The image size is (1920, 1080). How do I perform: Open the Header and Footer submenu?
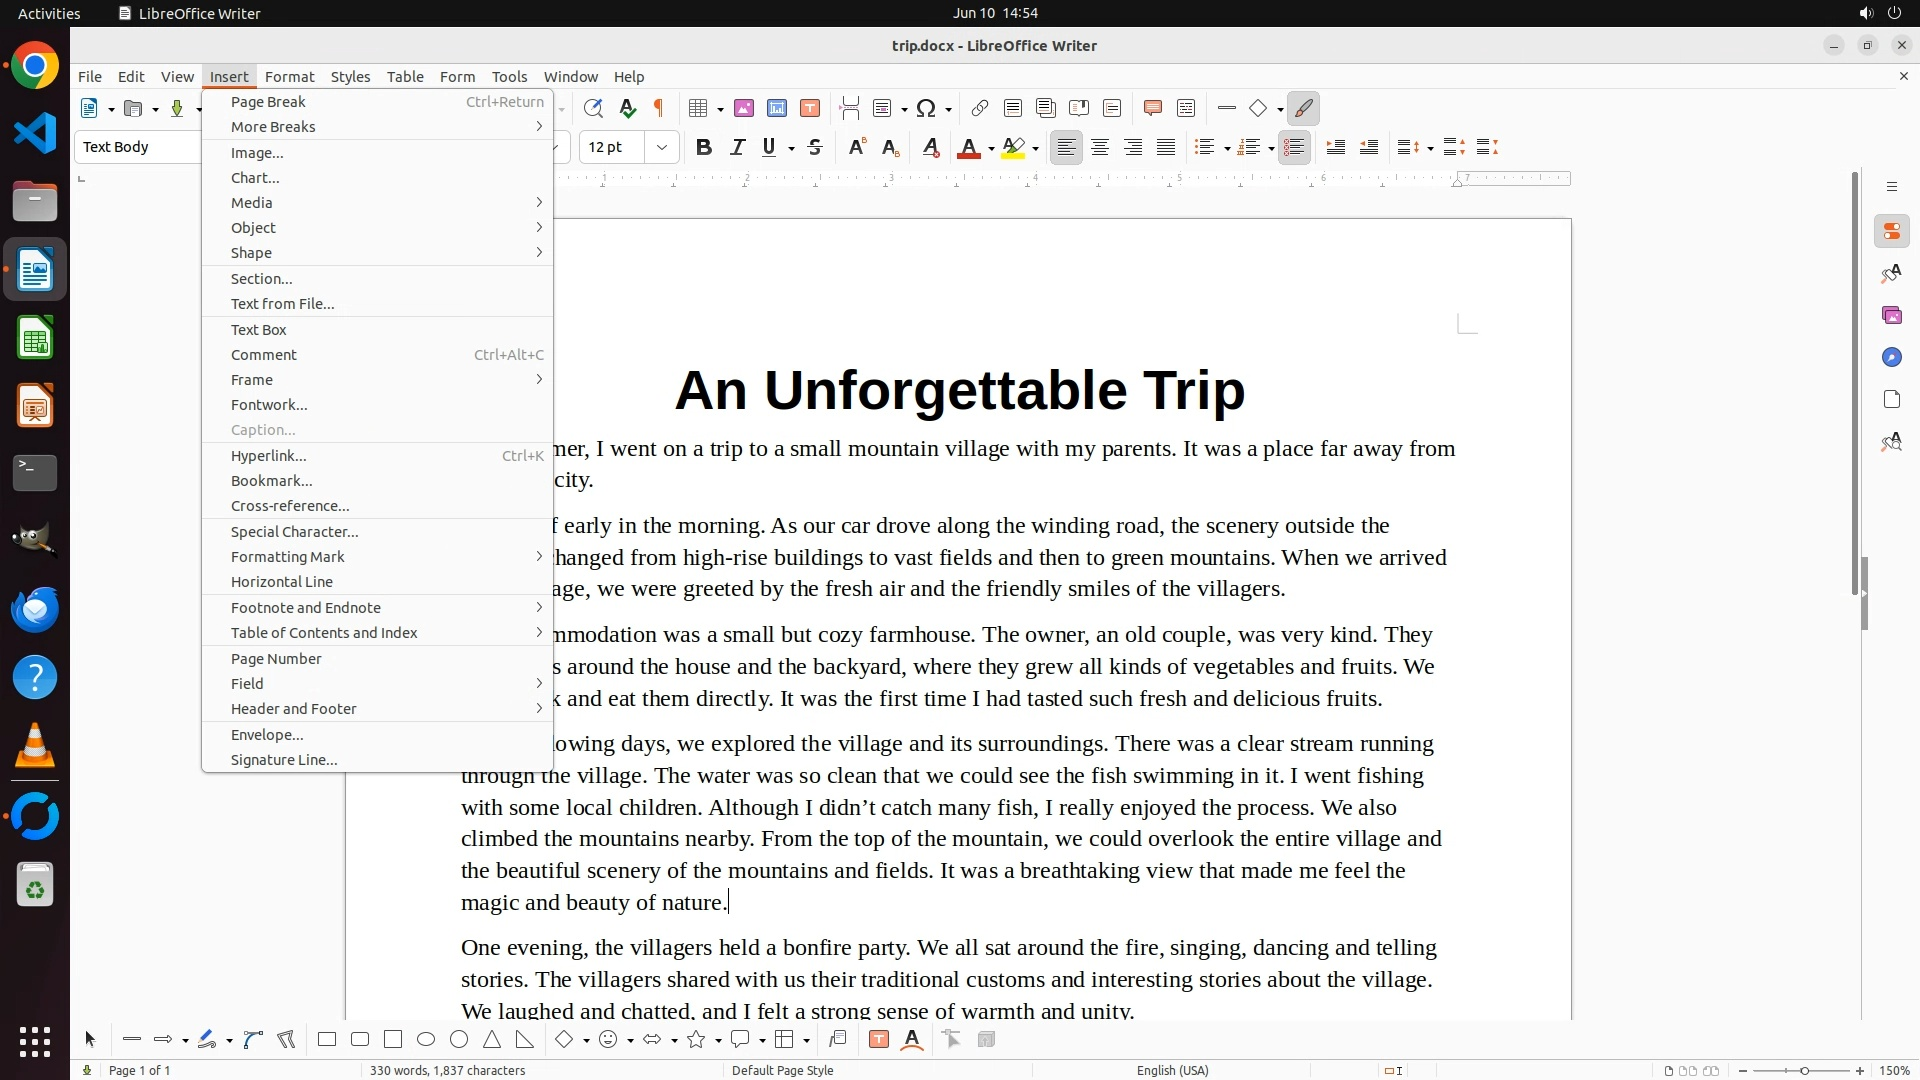293,708
